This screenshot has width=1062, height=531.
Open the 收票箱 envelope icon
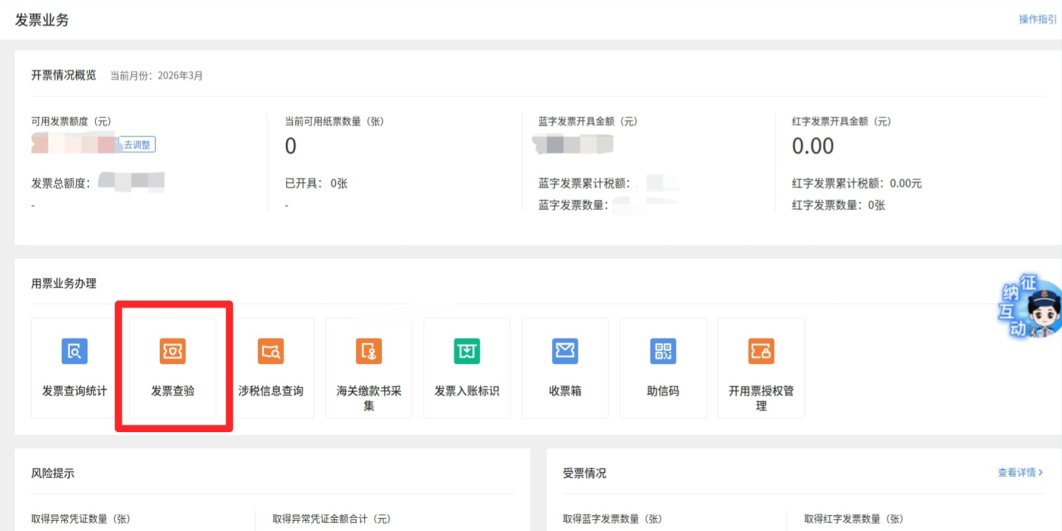[x=565, y=351]
